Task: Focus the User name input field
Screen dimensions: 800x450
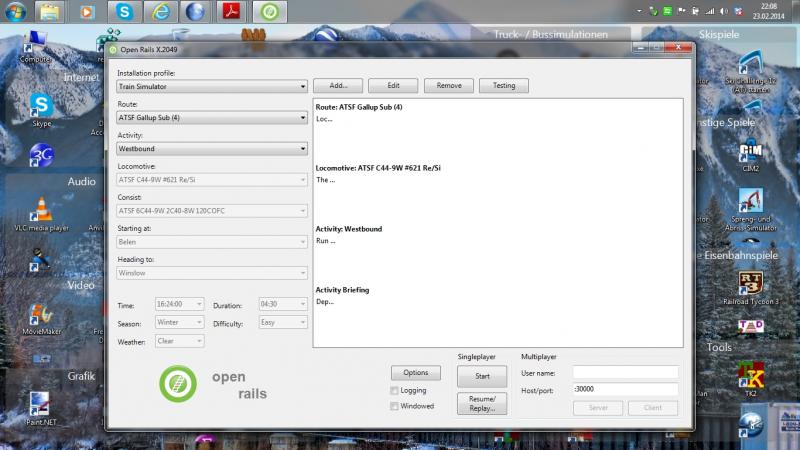Action: 626,372
